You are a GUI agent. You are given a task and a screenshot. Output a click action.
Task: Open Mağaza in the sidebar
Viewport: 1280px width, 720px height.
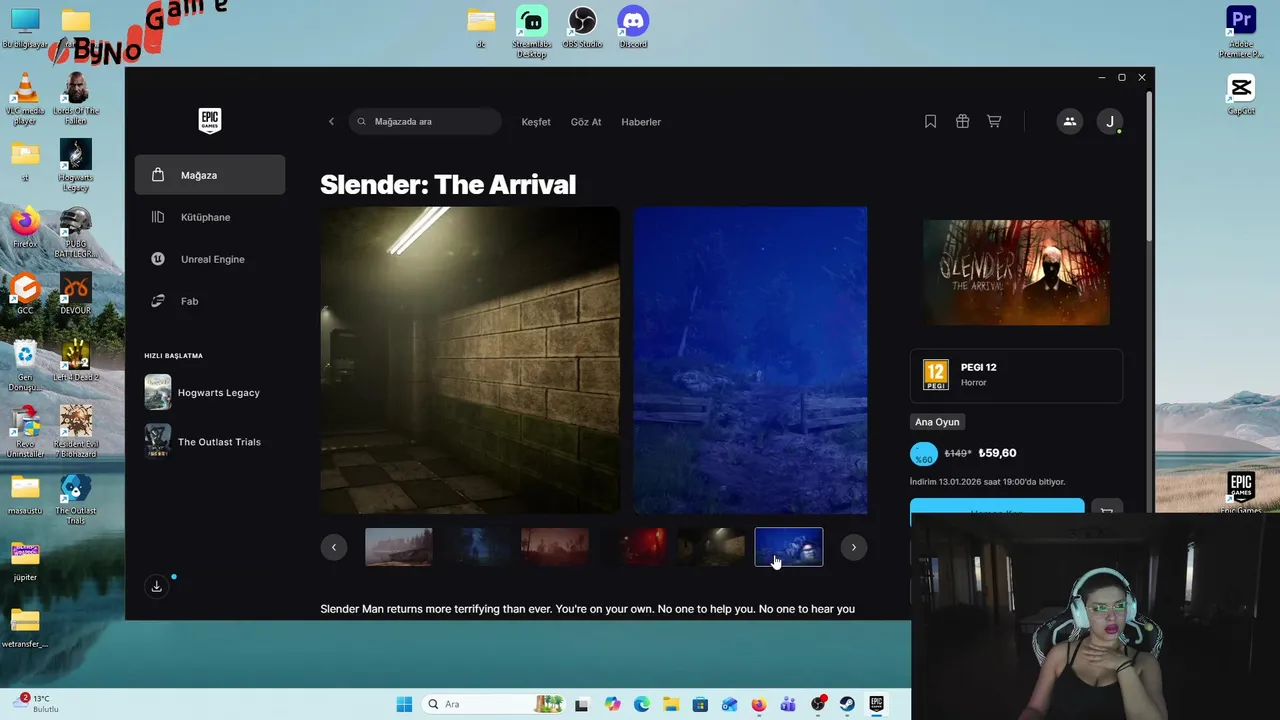pos(210,175)
